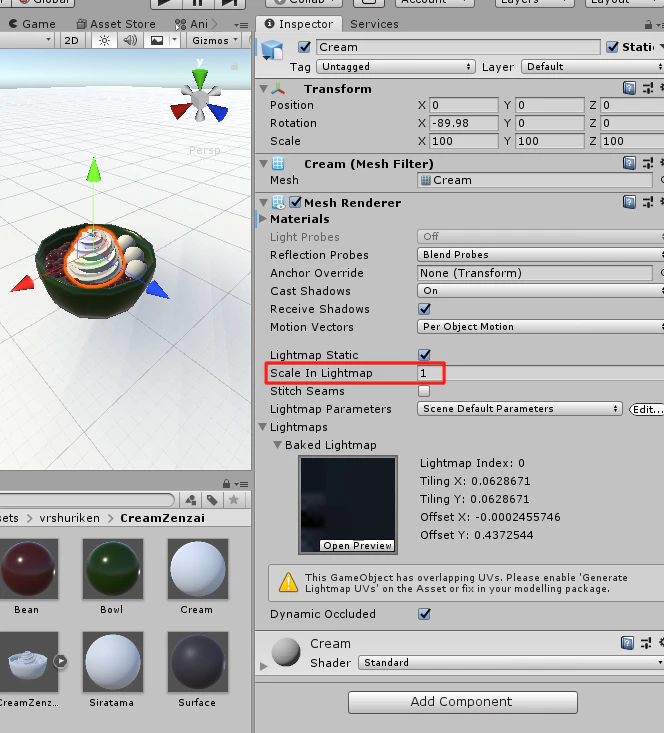Toggle the Dynamic Occluded checkbox
Screen dimensions: 664x733
(425, 614)
